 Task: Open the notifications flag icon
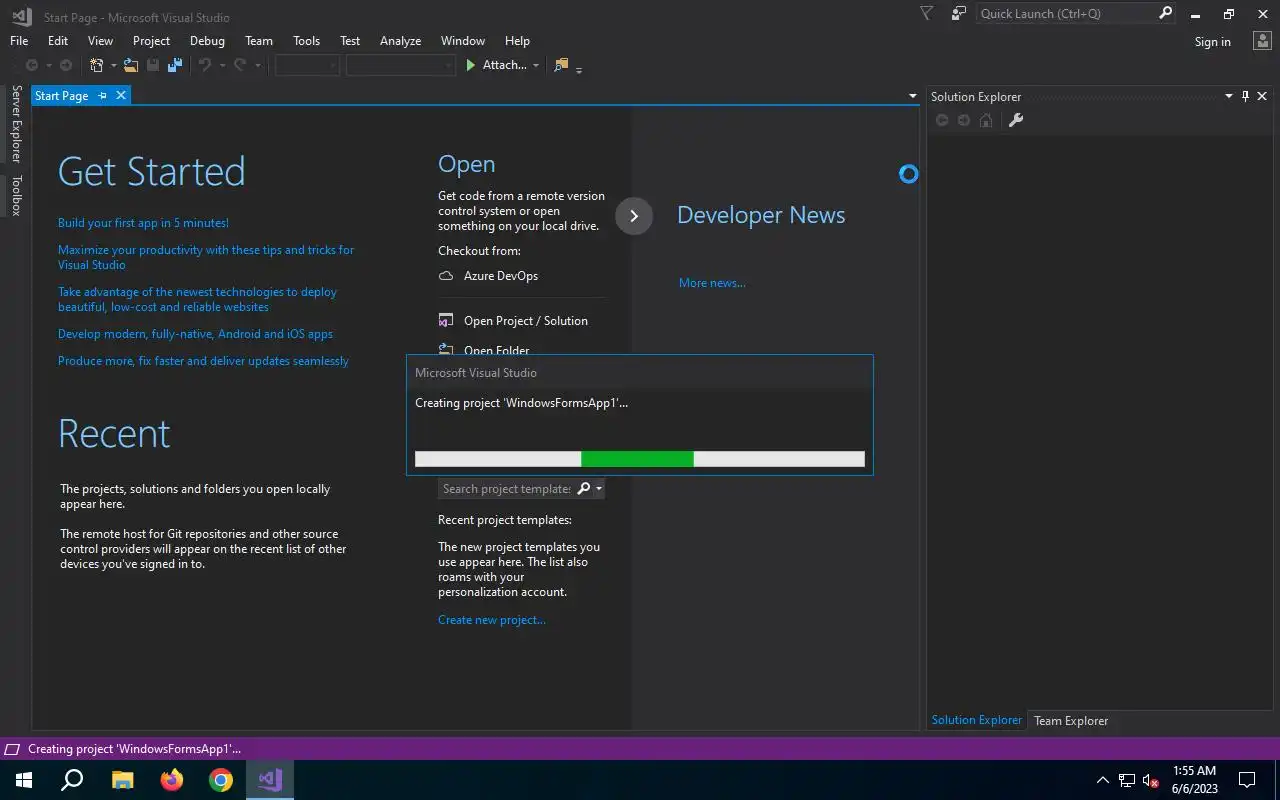tap(926, 13)
